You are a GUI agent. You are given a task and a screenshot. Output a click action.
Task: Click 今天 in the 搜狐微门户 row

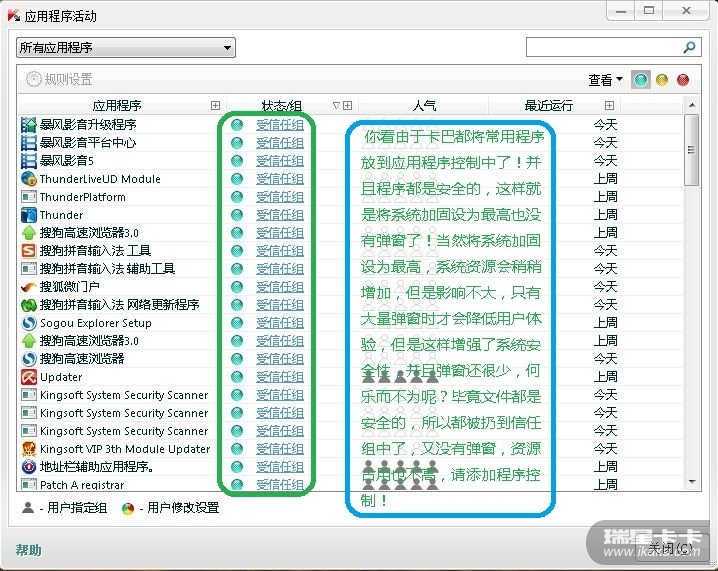point(605,287)
